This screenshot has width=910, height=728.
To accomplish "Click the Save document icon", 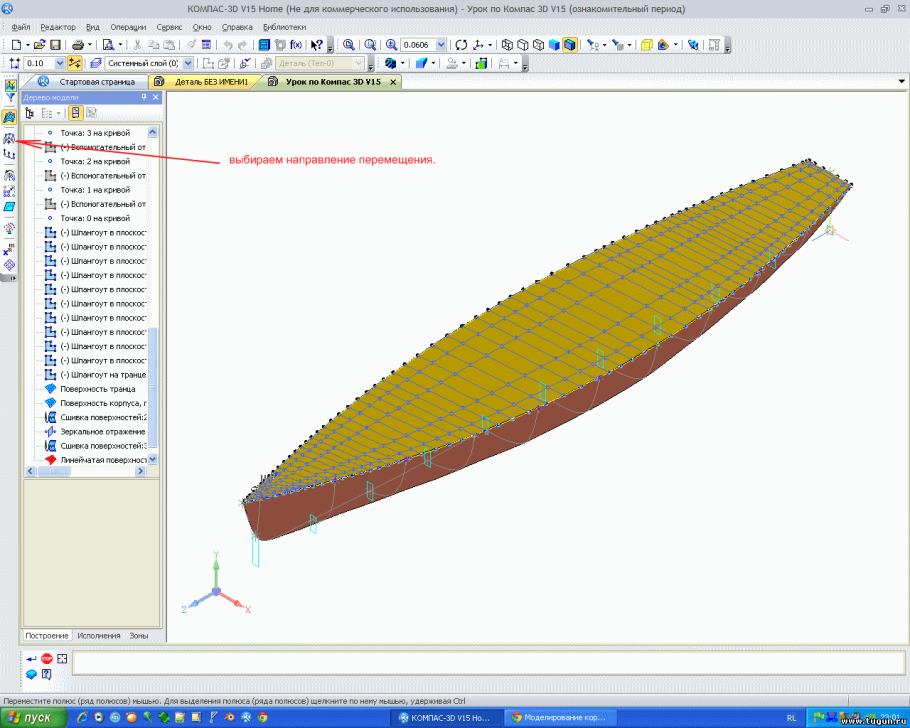I will [x=56, y=45].
